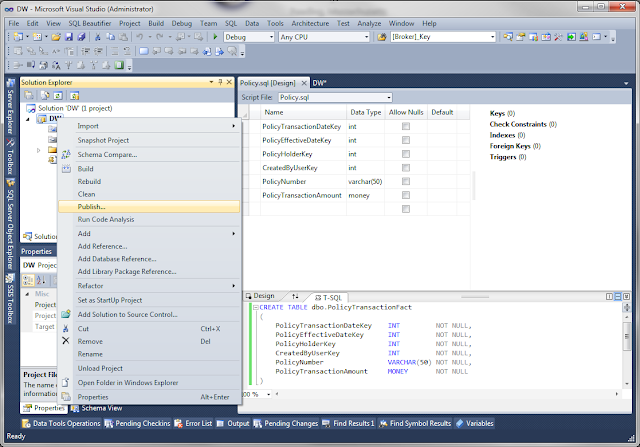The height and width of the screenshot is (447, 640).
Task: Open the Error List panel
Action: (193, 423)
